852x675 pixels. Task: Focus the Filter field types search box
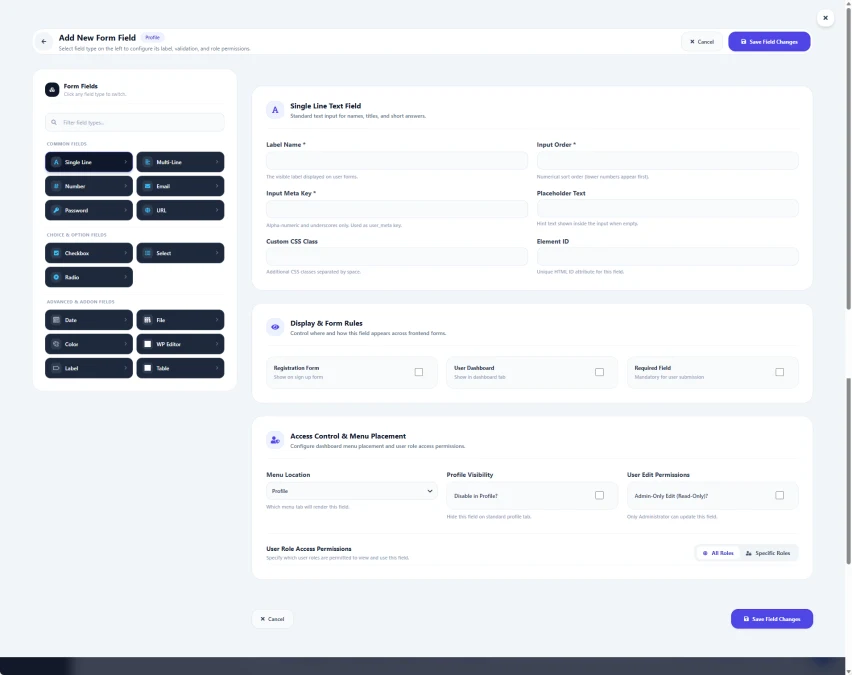135,122
